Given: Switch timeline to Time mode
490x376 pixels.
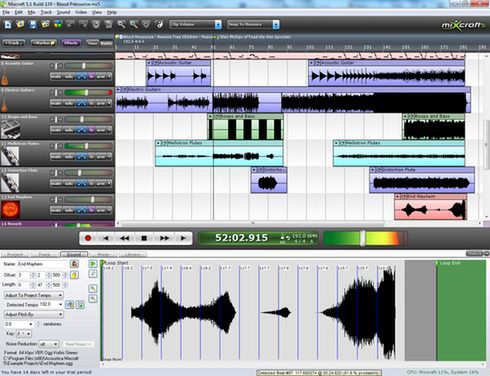Looking at the screenshot, I should click(x=92, y=43).
